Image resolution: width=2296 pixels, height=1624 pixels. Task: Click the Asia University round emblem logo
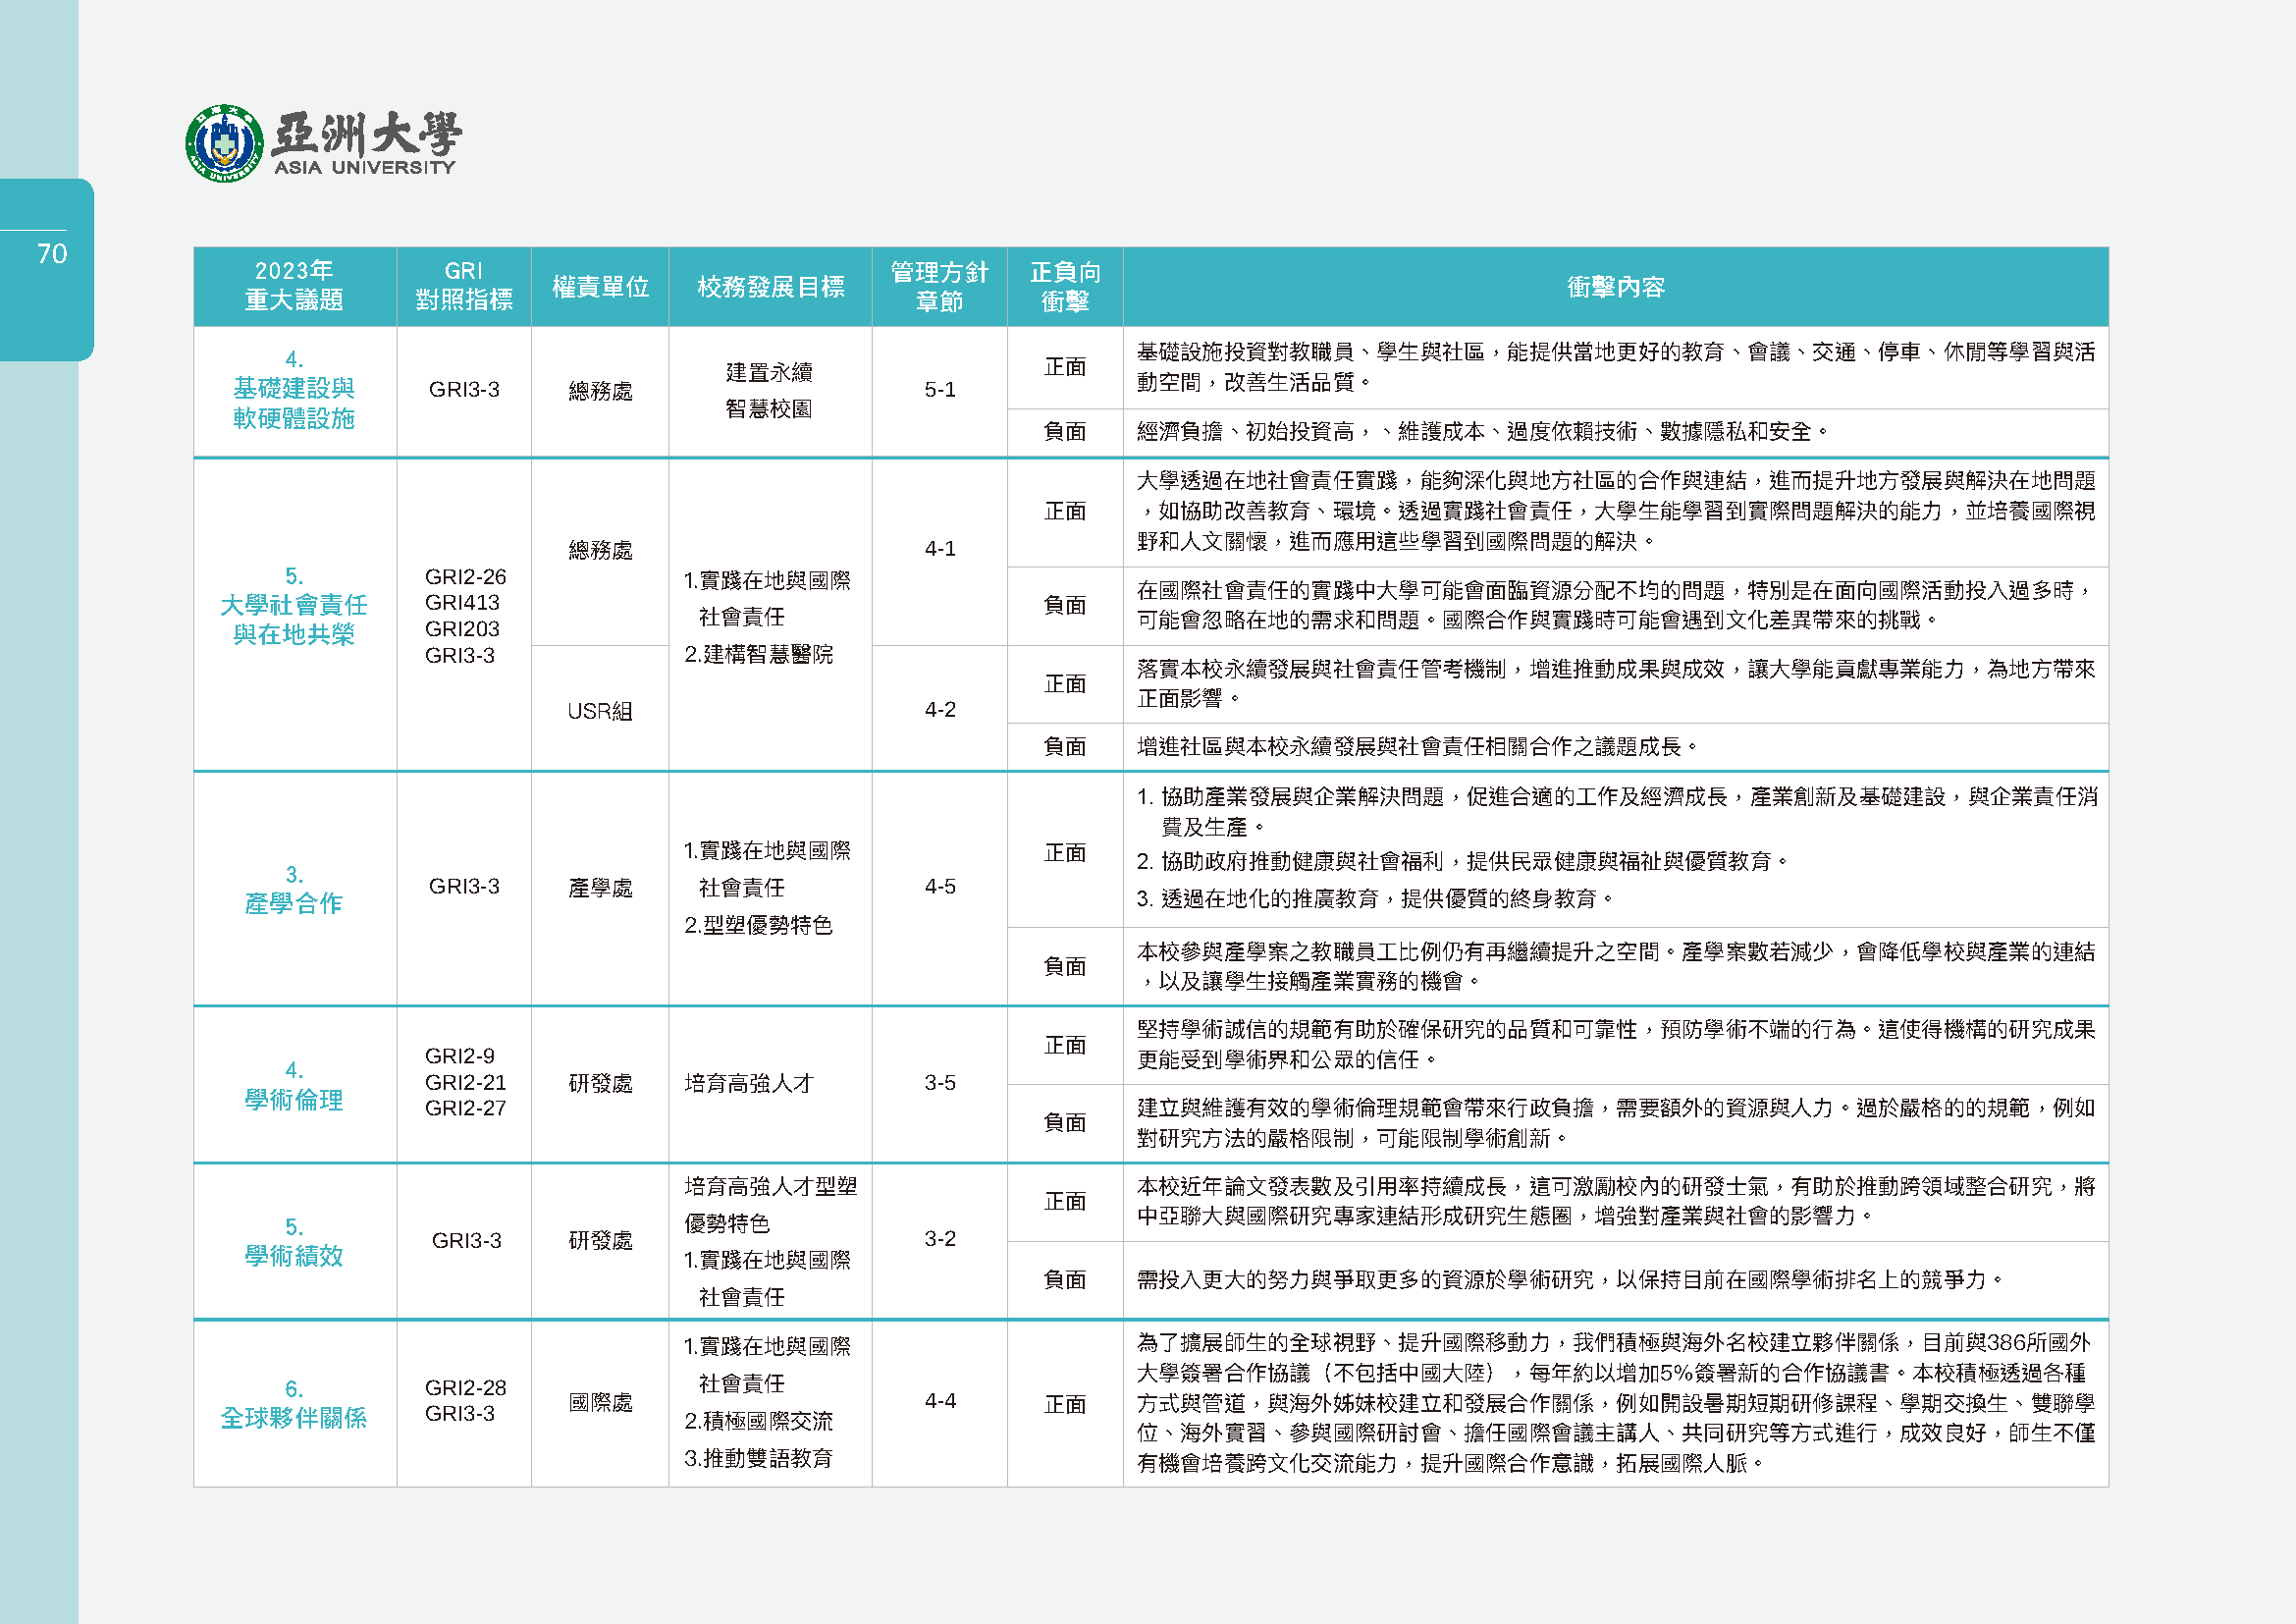[x=225, y=143]
